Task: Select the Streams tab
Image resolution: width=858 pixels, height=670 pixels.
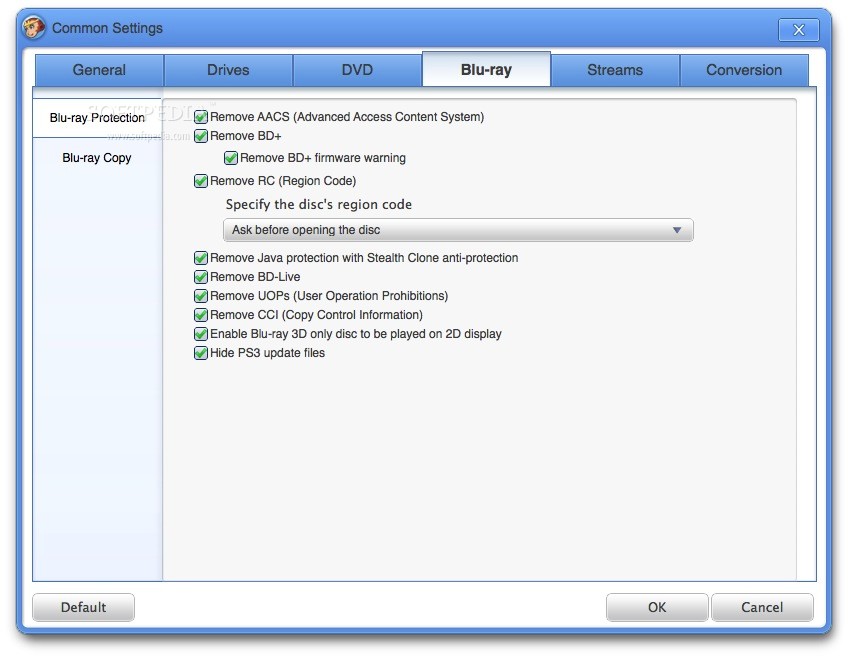Action: 615,70
